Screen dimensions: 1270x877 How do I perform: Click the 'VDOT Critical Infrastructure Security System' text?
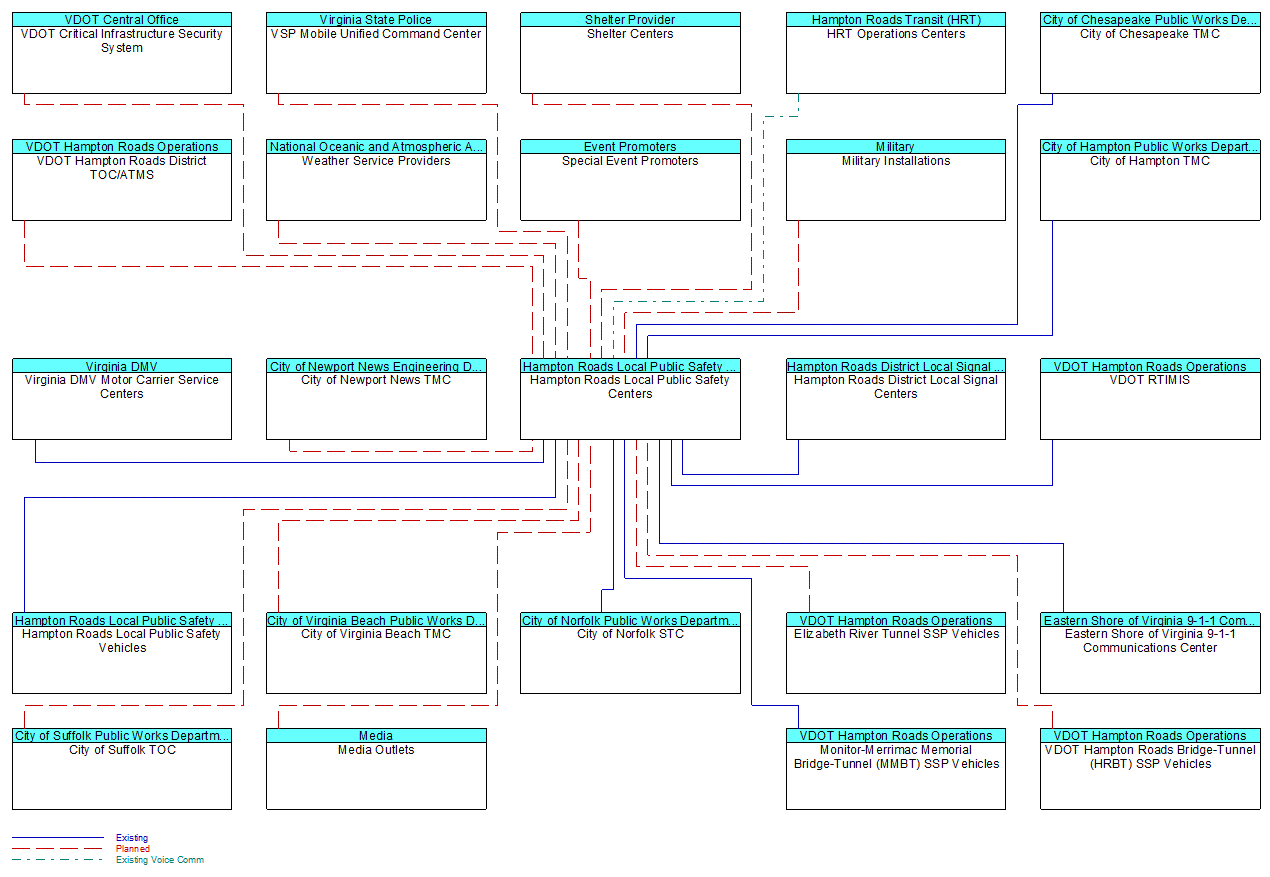click(x=122, y=41)
